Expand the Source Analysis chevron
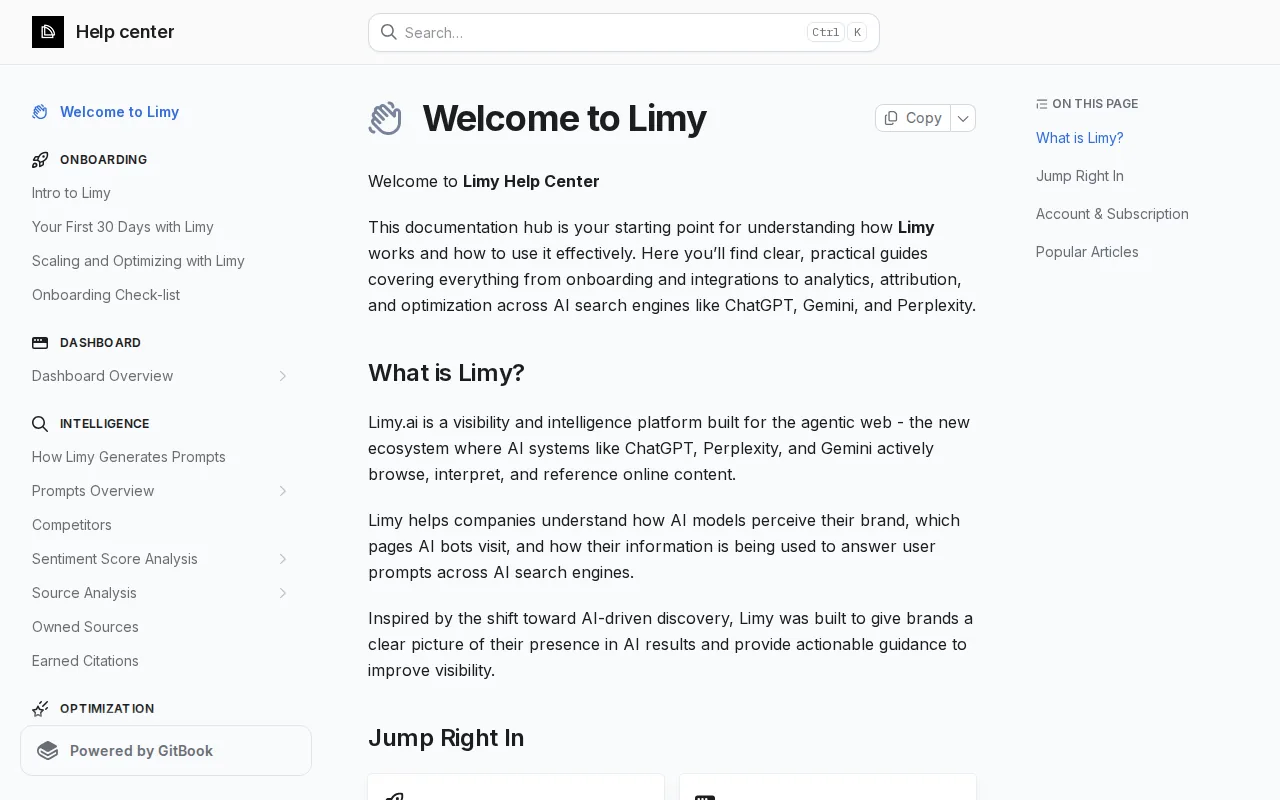Viewport: 1280px width, 800px height. click(283, 593)
